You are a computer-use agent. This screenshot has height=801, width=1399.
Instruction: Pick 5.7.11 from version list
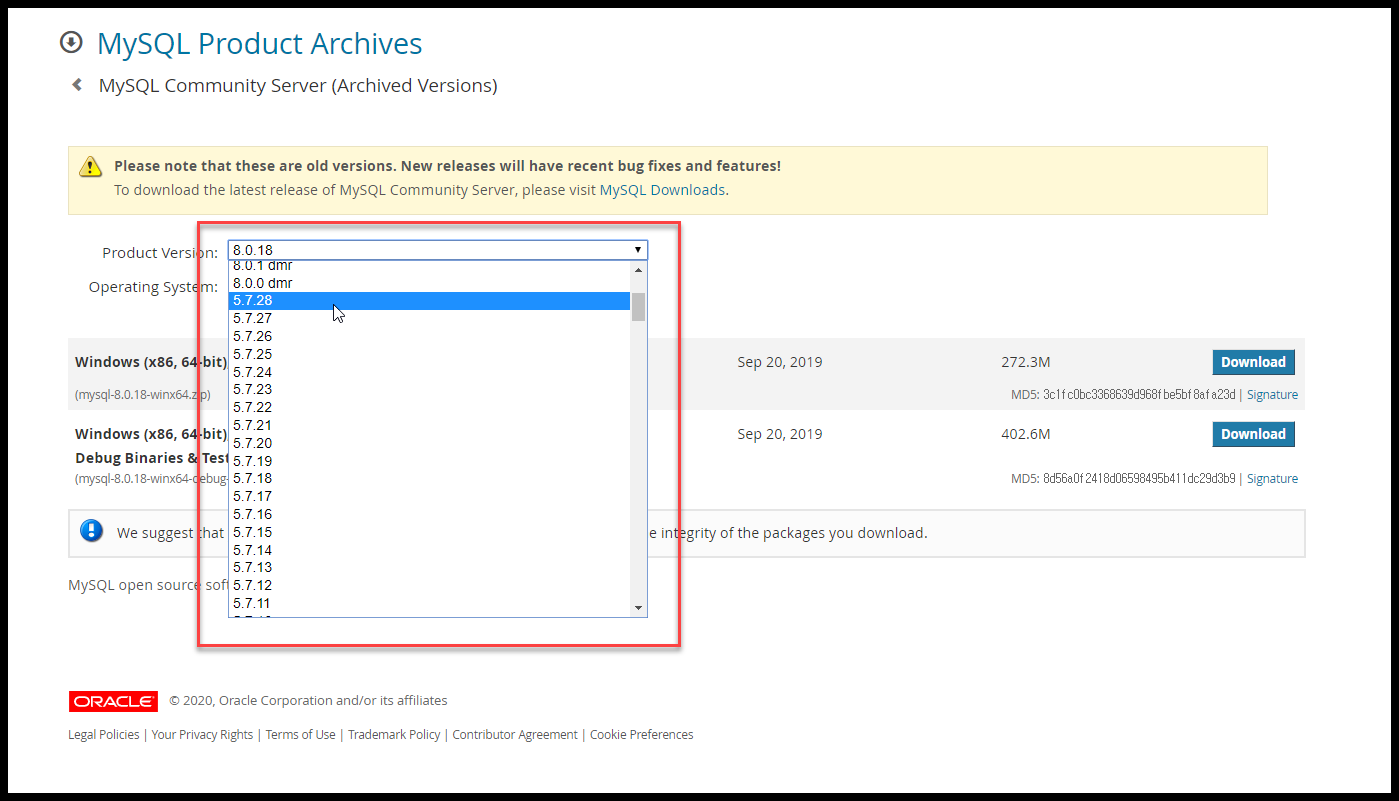(x=429, y=603)
